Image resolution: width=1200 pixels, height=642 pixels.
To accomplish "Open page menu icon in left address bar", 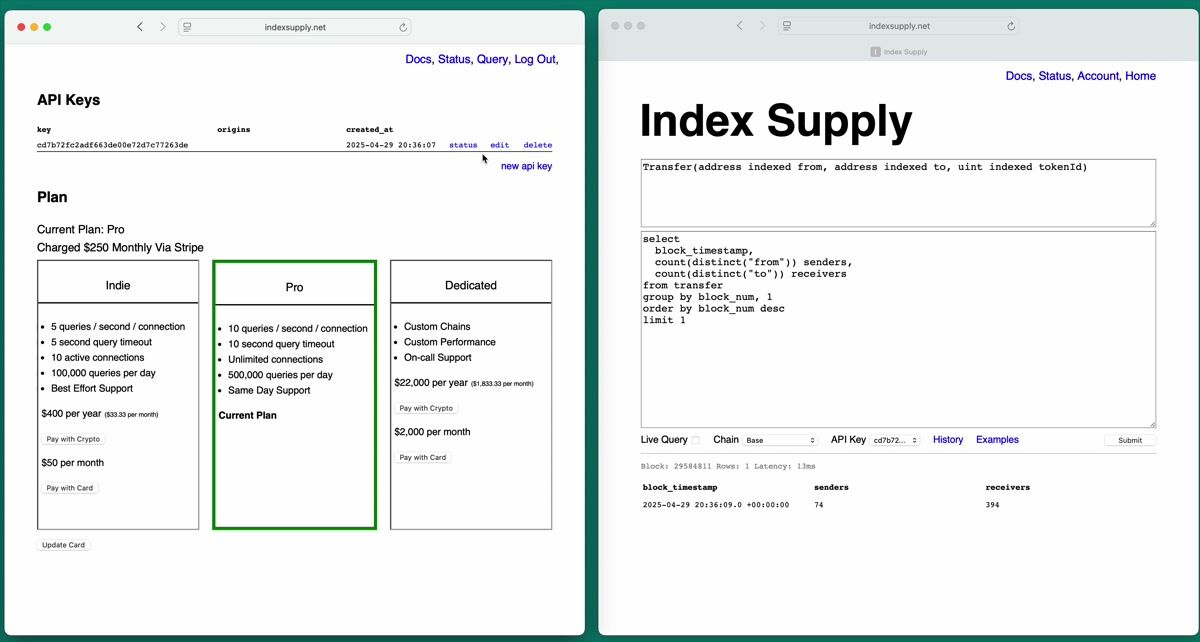I will tap(187, 27).
